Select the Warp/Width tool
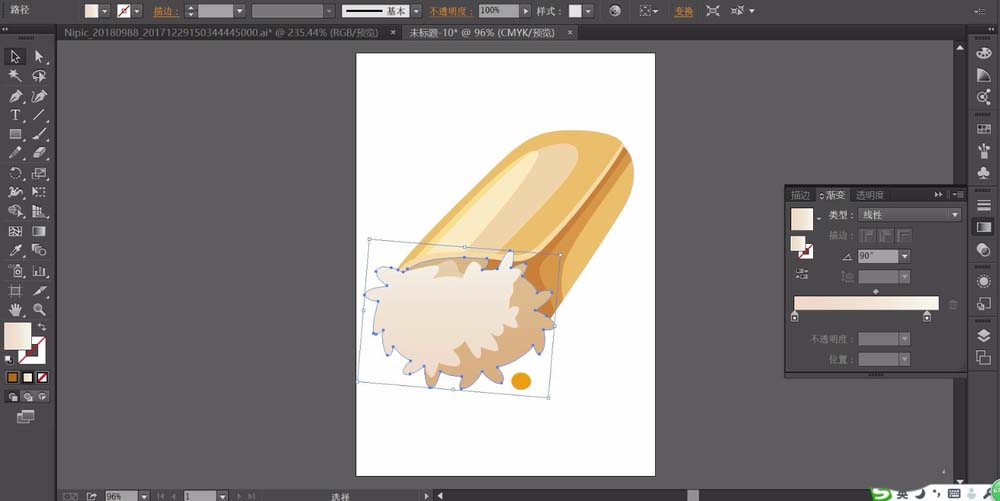 [x=15, y=192]
